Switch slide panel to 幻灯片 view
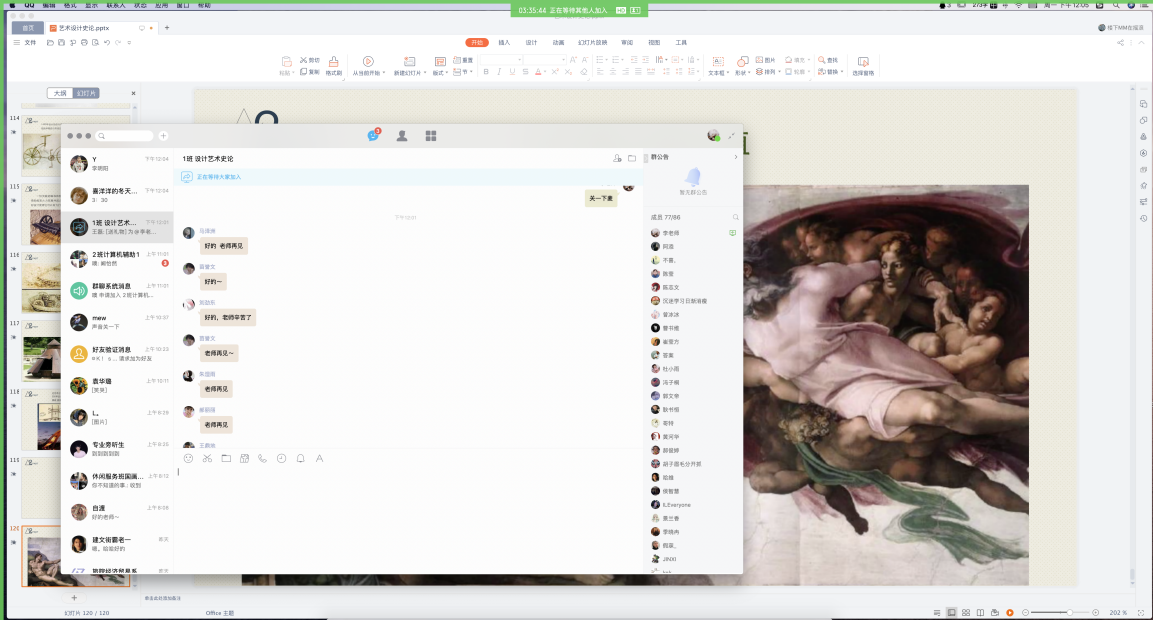Image resolution: width=1153 pixels, height=620 pixels. click(x=87, y=93)
